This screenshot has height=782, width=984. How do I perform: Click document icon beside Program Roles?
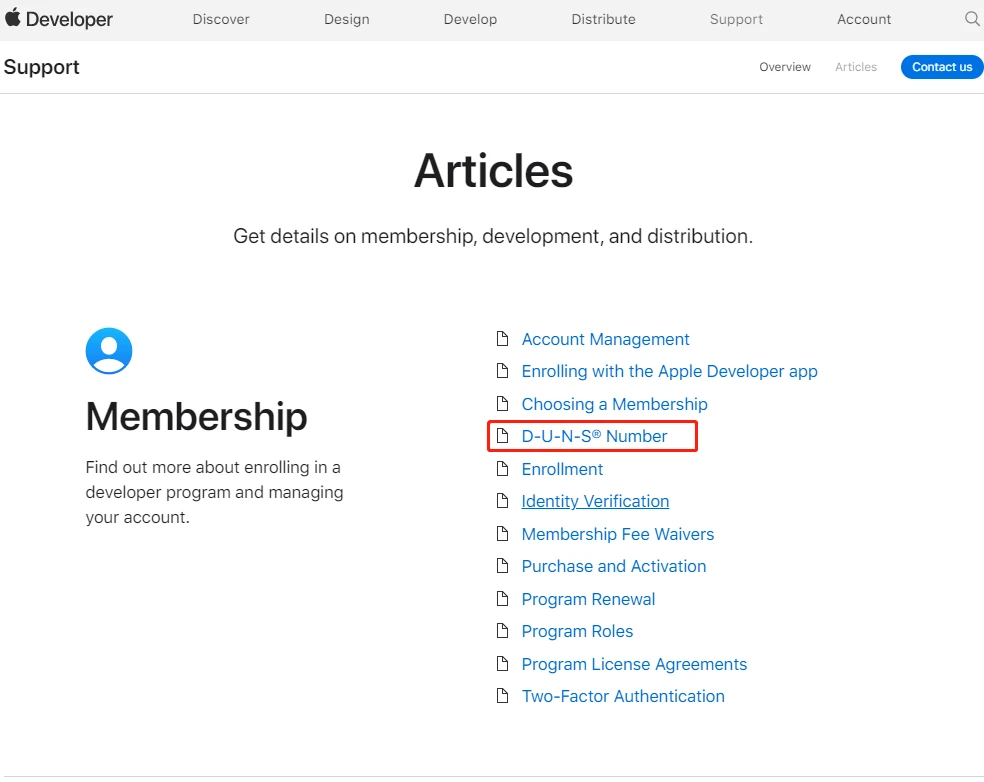tap(503, 631)
